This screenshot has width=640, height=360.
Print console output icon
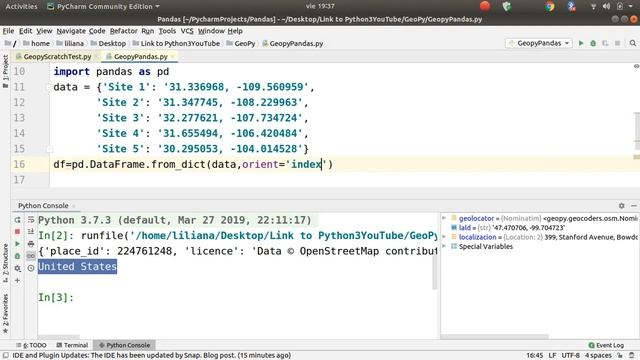31,244
